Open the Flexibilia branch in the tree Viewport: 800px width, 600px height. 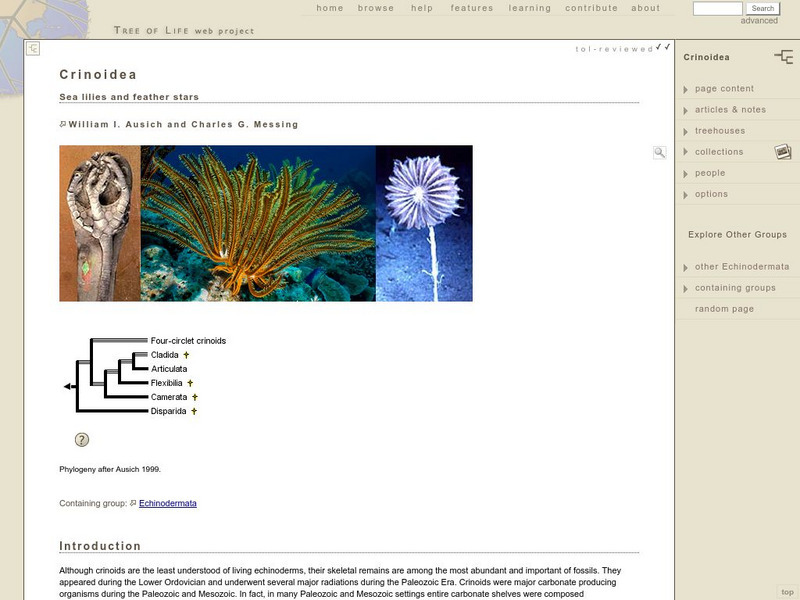(x=166, y=383)
